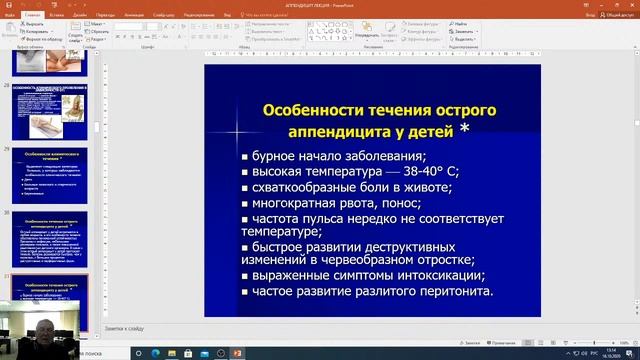Click the Копировать (Copy) button

pyautogui.click(x=34, y=31)
